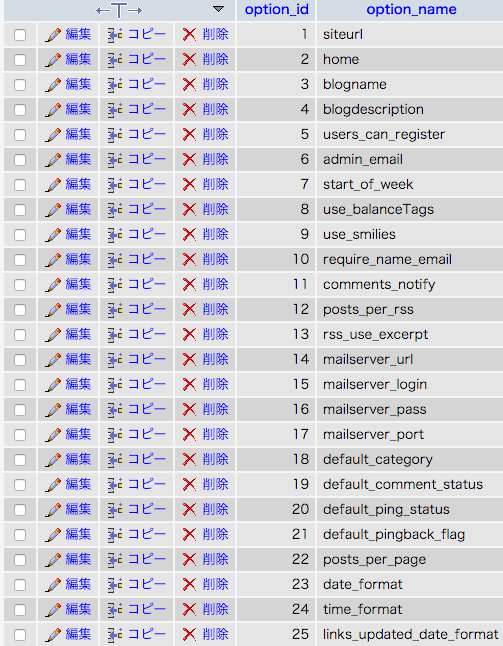Tick the checkbox for users_can_register row

coord(20,135)
